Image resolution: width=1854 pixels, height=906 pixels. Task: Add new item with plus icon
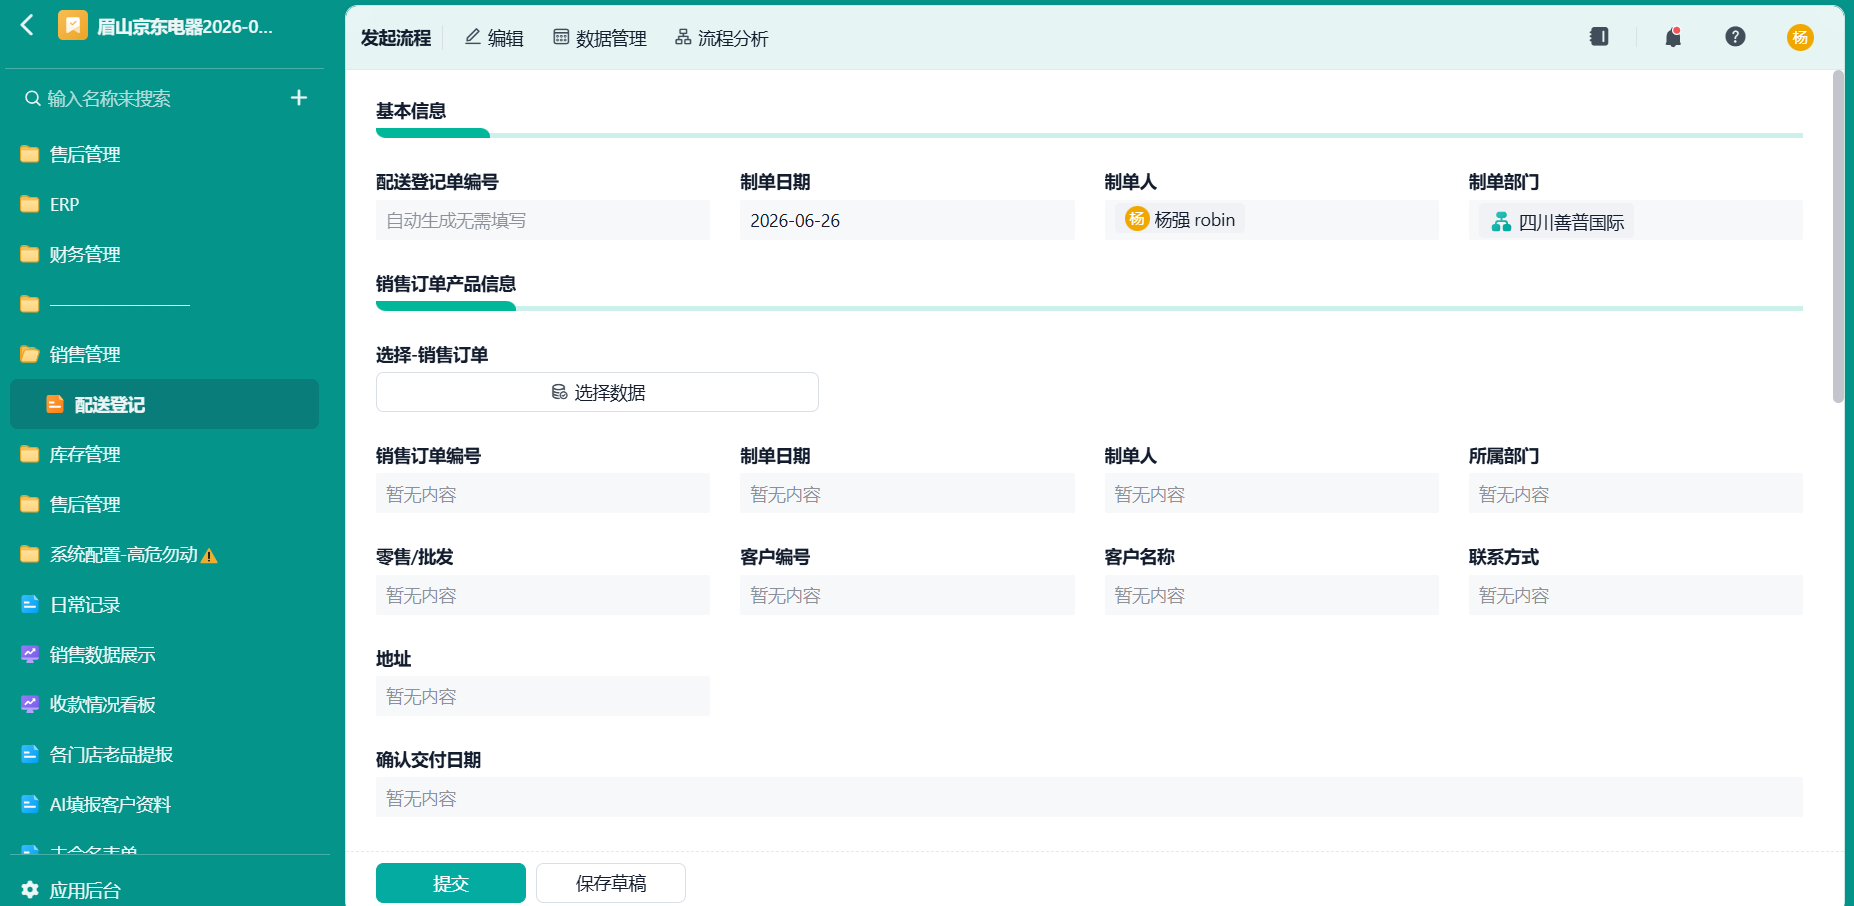click(299, 98)
